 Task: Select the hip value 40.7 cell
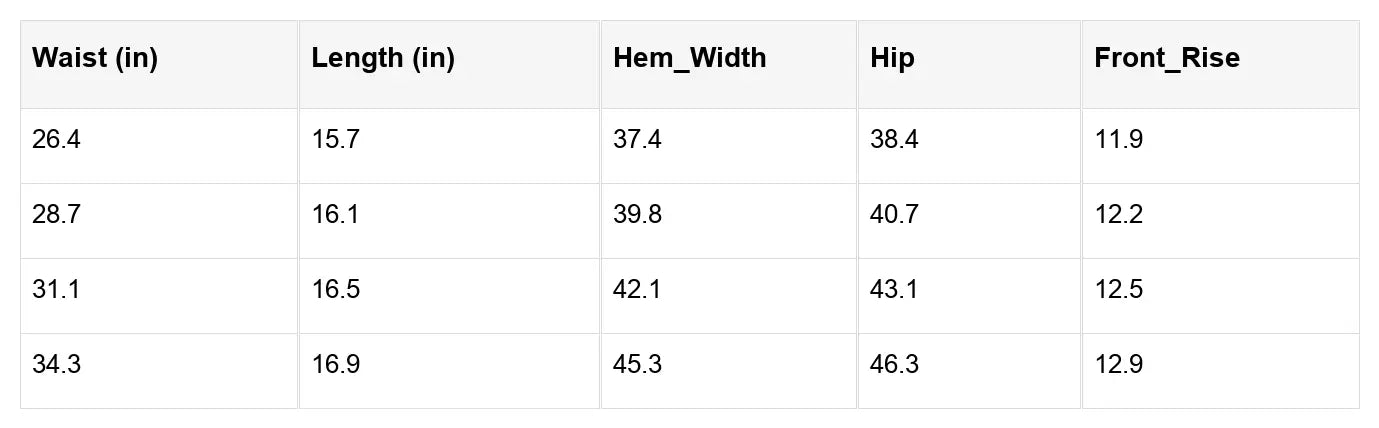click(x=895, y=215)
